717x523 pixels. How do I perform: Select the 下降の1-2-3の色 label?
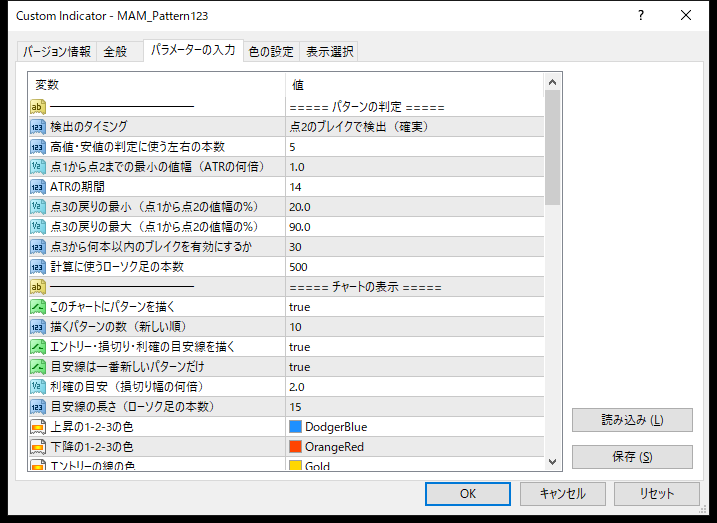(91, 447)
